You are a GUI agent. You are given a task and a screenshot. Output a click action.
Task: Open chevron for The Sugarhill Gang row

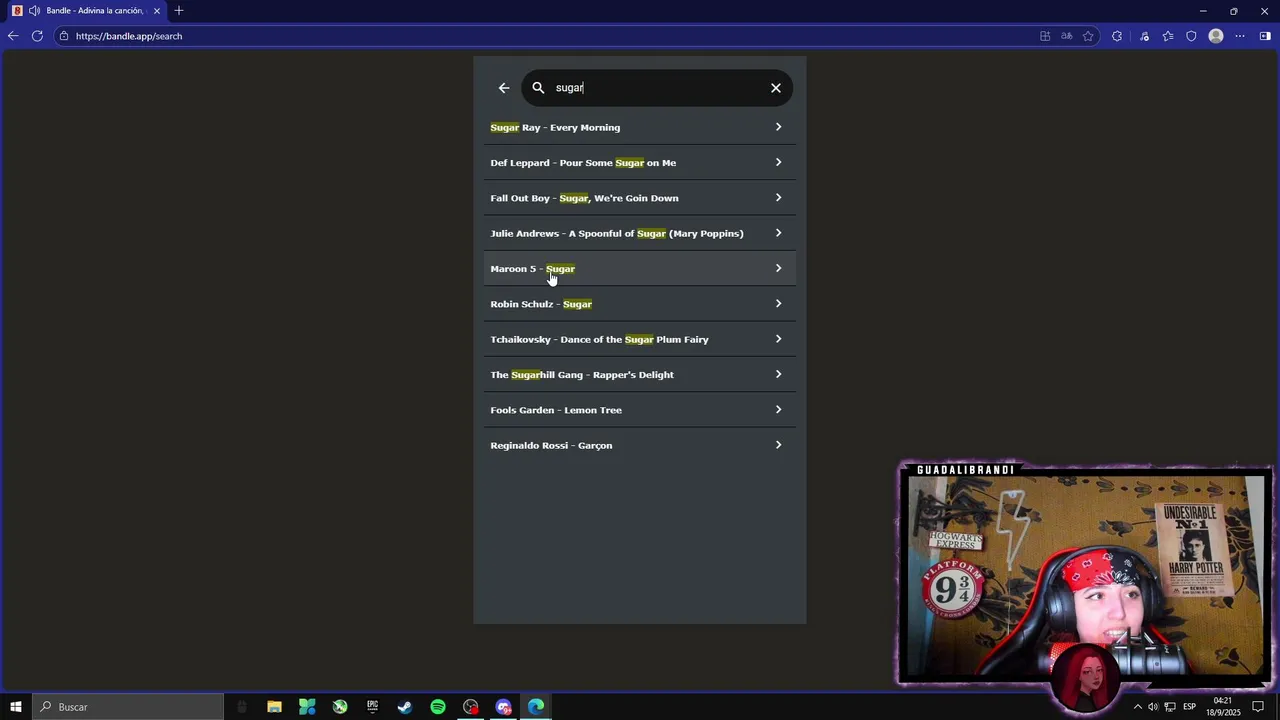click(x=778, y=374)
